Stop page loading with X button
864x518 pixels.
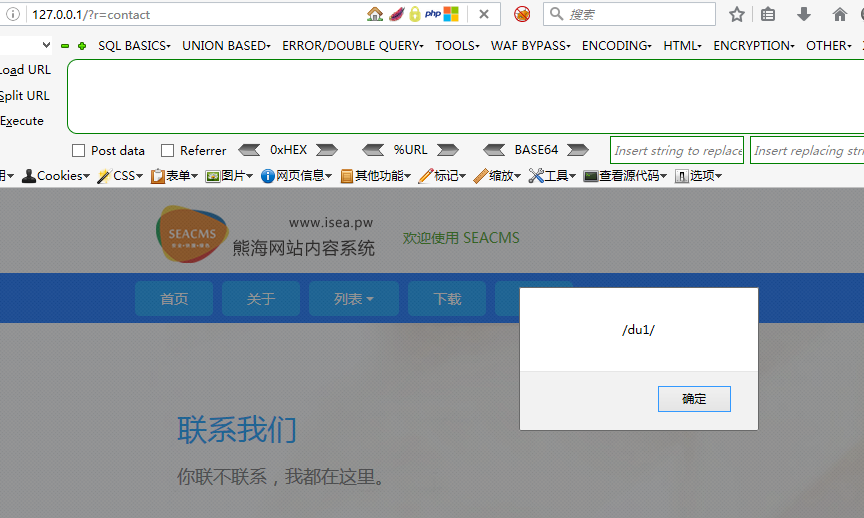[x=484, y=14]
